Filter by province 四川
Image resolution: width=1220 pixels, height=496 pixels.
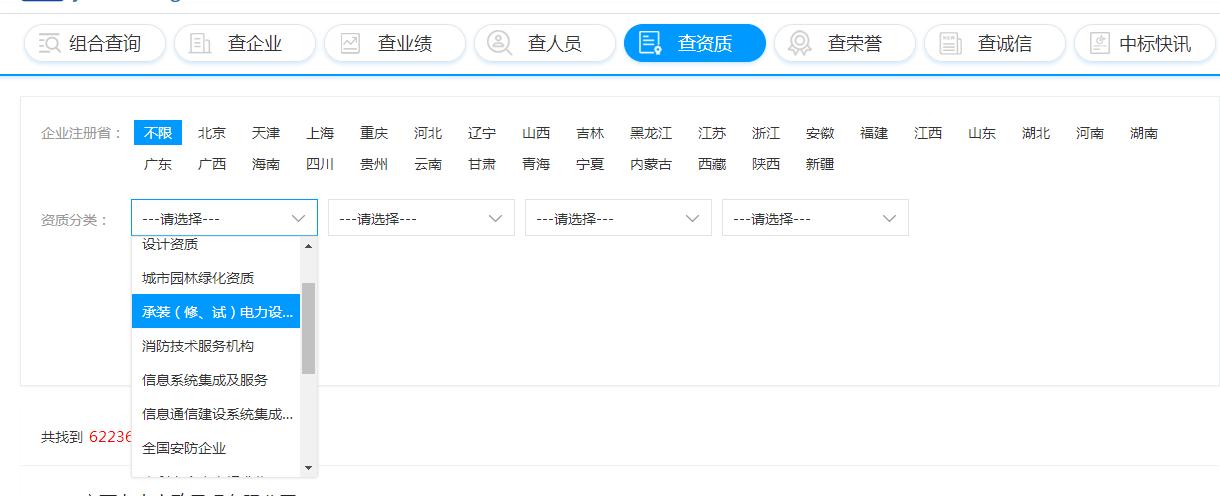pyautogui.click(x=320, y=164)
